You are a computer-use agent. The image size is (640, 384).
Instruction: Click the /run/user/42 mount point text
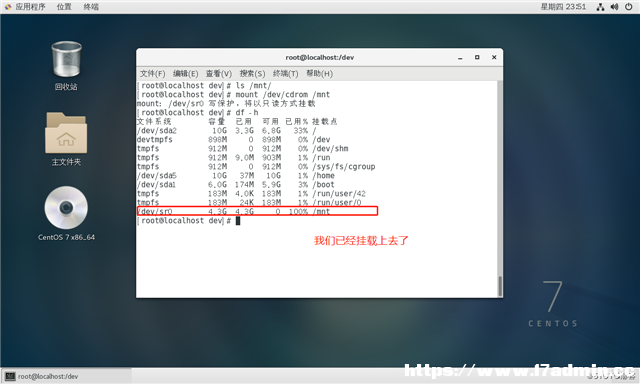339,193
